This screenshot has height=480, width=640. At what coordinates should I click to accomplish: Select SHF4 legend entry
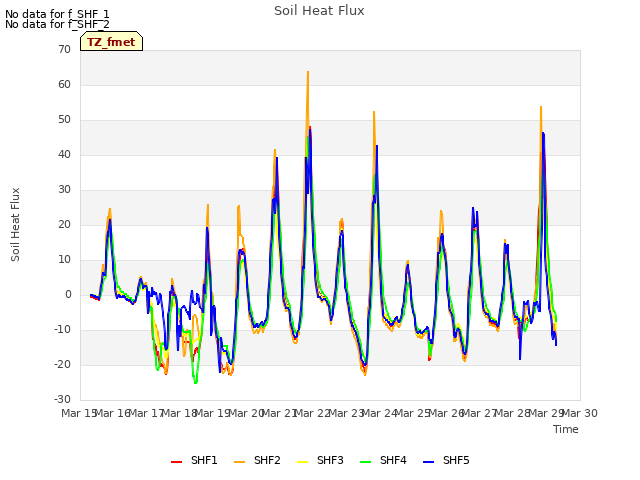point(383,460)
